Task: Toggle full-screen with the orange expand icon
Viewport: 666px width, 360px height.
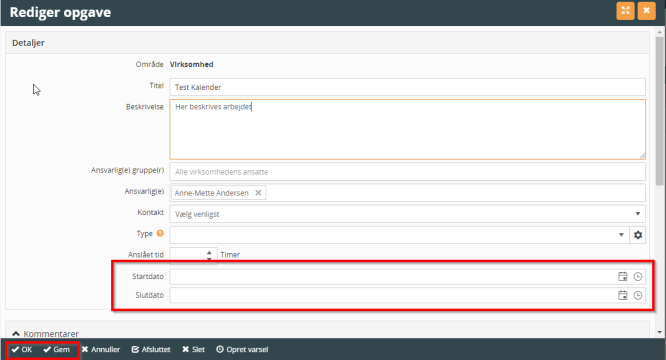Action: 625,11
